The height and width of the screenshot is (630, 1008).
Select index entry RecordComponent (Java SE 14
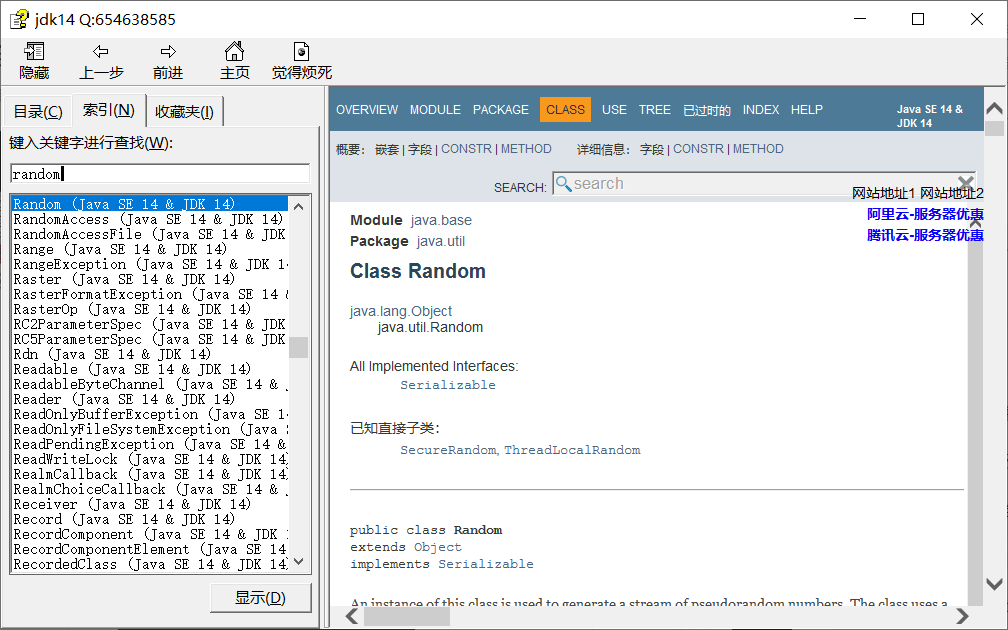(150, 534)
